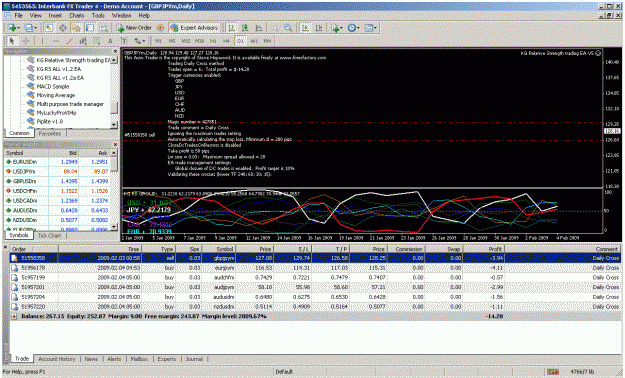Select Moving Average expert in Navigator
Viewport: 625px width, 378px height.
coord(56,95)
